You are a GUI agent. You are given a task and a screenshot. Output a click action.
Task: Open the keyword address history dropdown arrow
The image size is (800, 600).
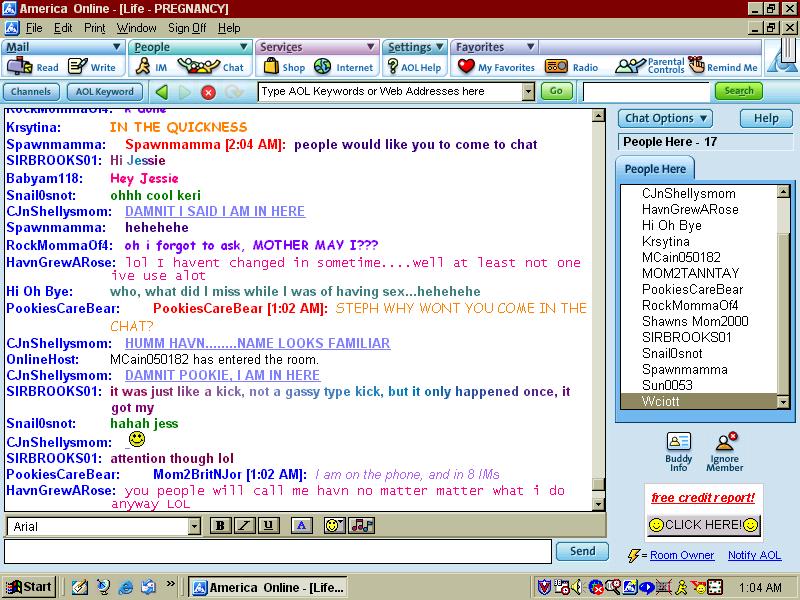pyautogui.click(x=528, y=92)
